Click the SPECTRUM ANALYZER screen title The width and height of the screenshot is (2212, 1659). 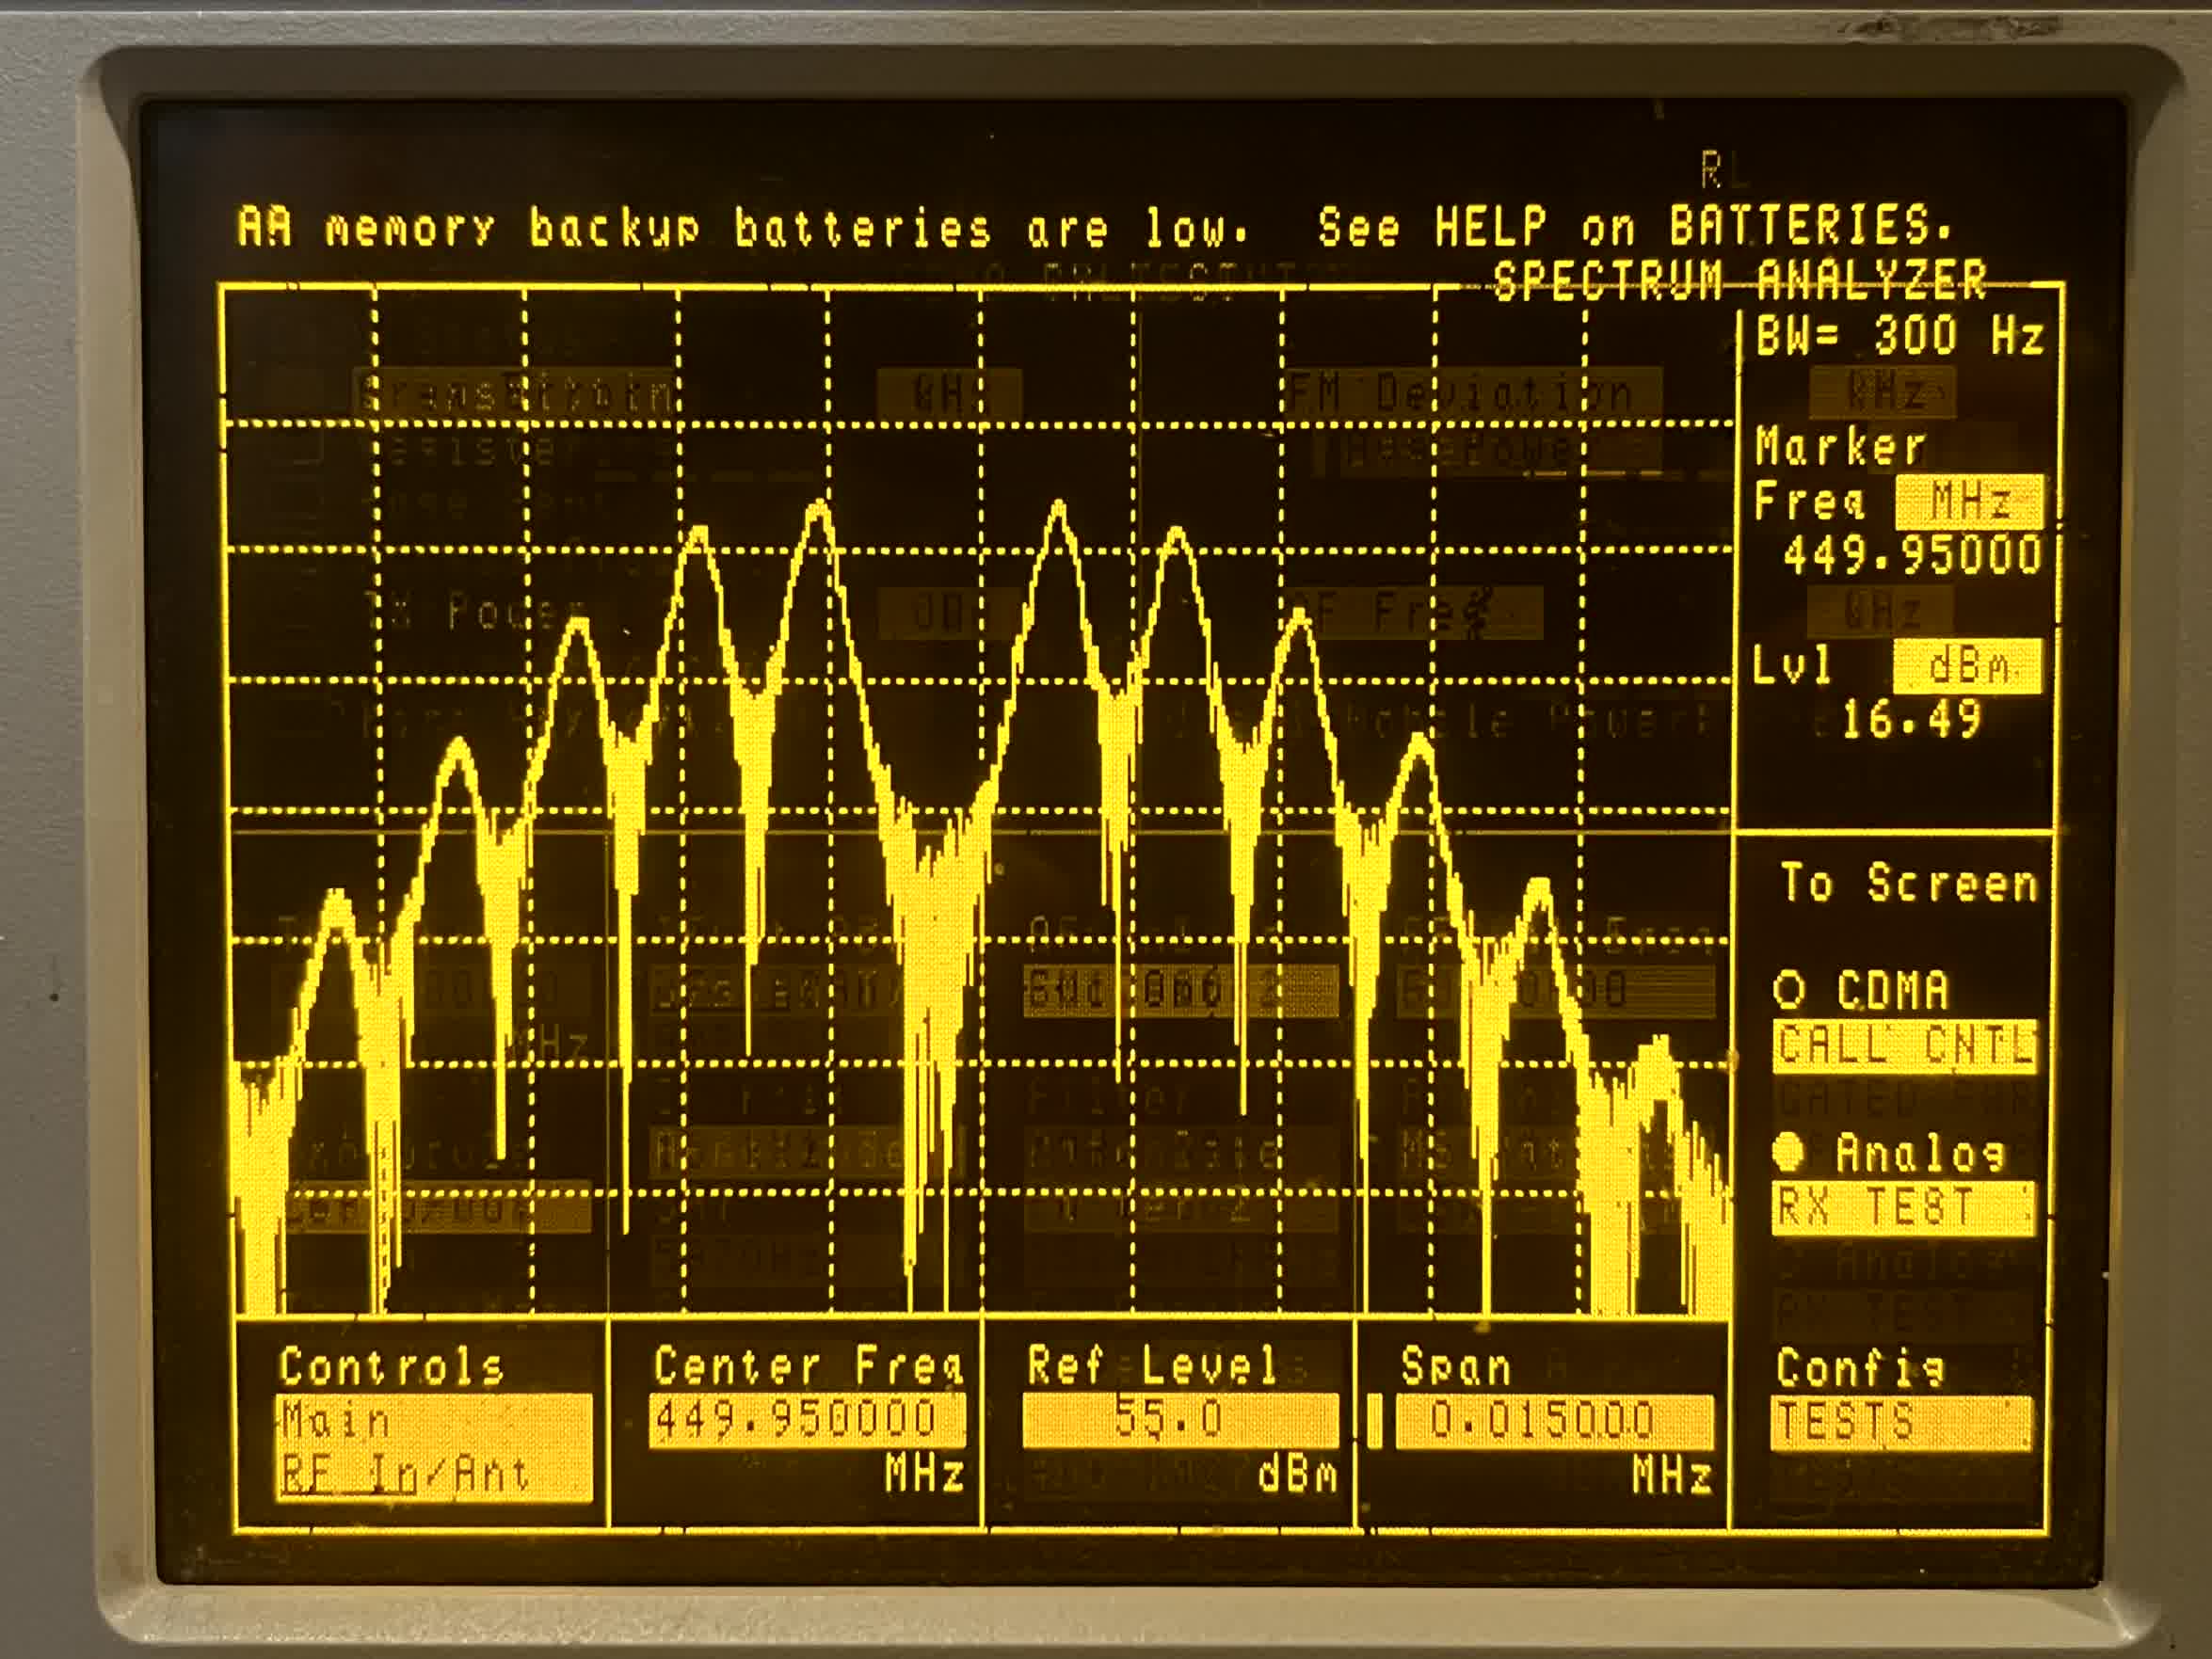tap(1740, 281)
